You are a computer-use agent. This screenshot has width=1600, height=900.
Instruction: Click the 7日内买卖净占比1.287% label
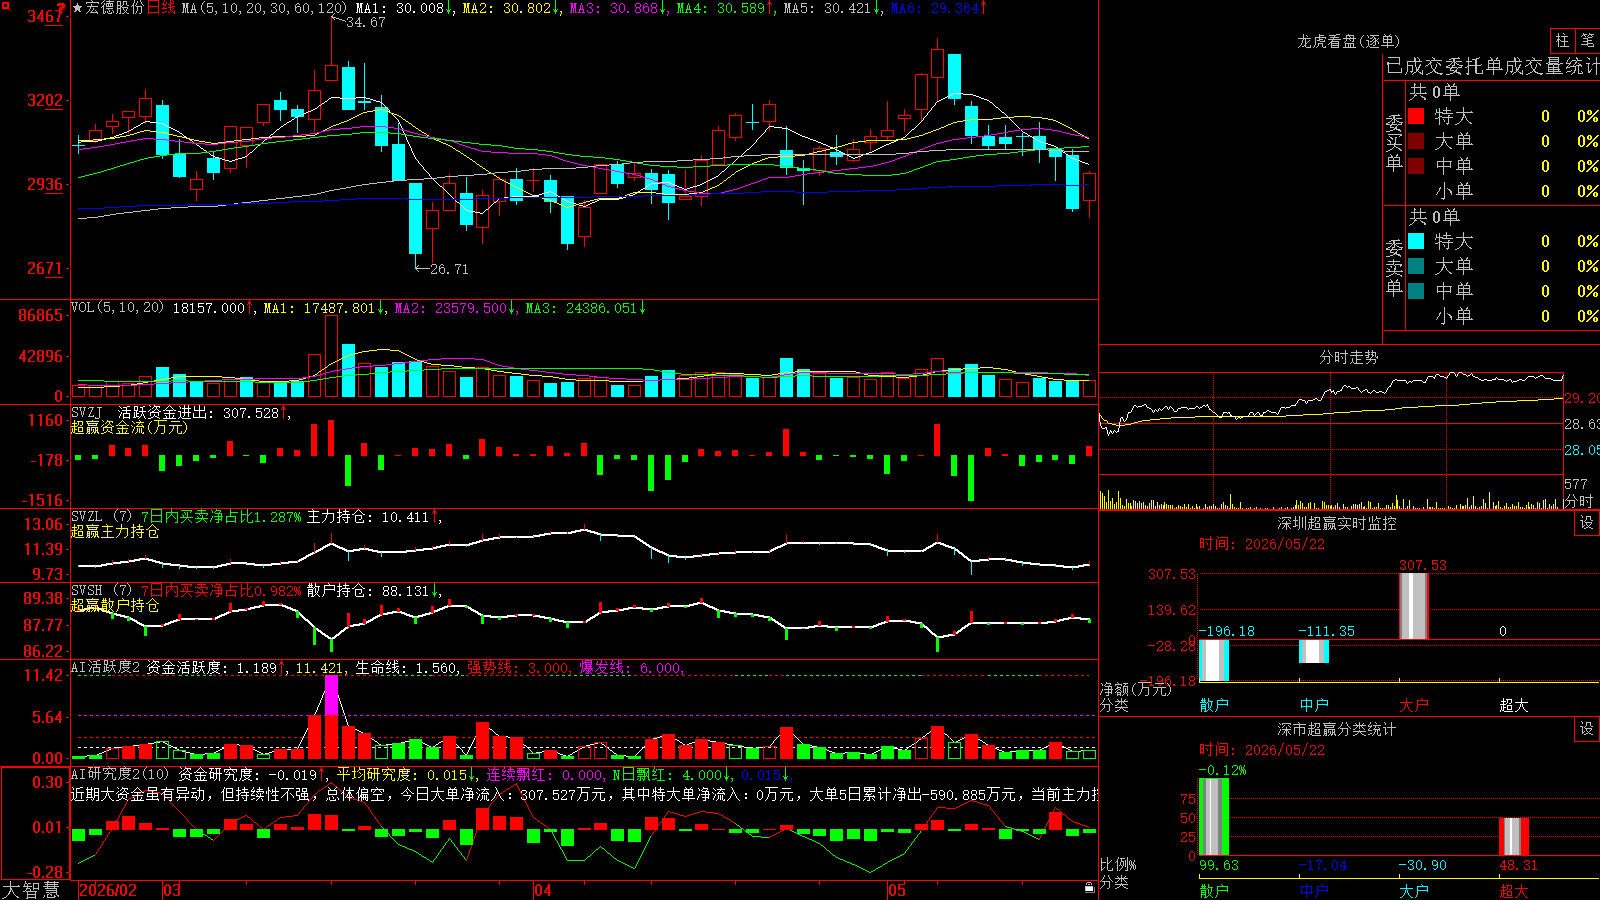pyautogui.click(x=221, y=517)
